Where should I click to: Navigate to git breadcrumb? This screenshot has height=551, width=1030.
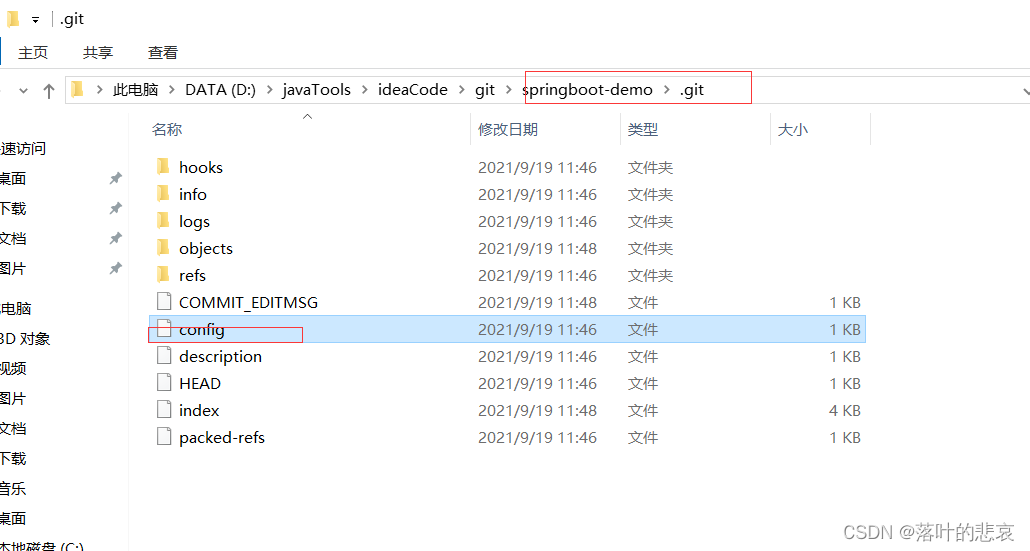(485, 89)
